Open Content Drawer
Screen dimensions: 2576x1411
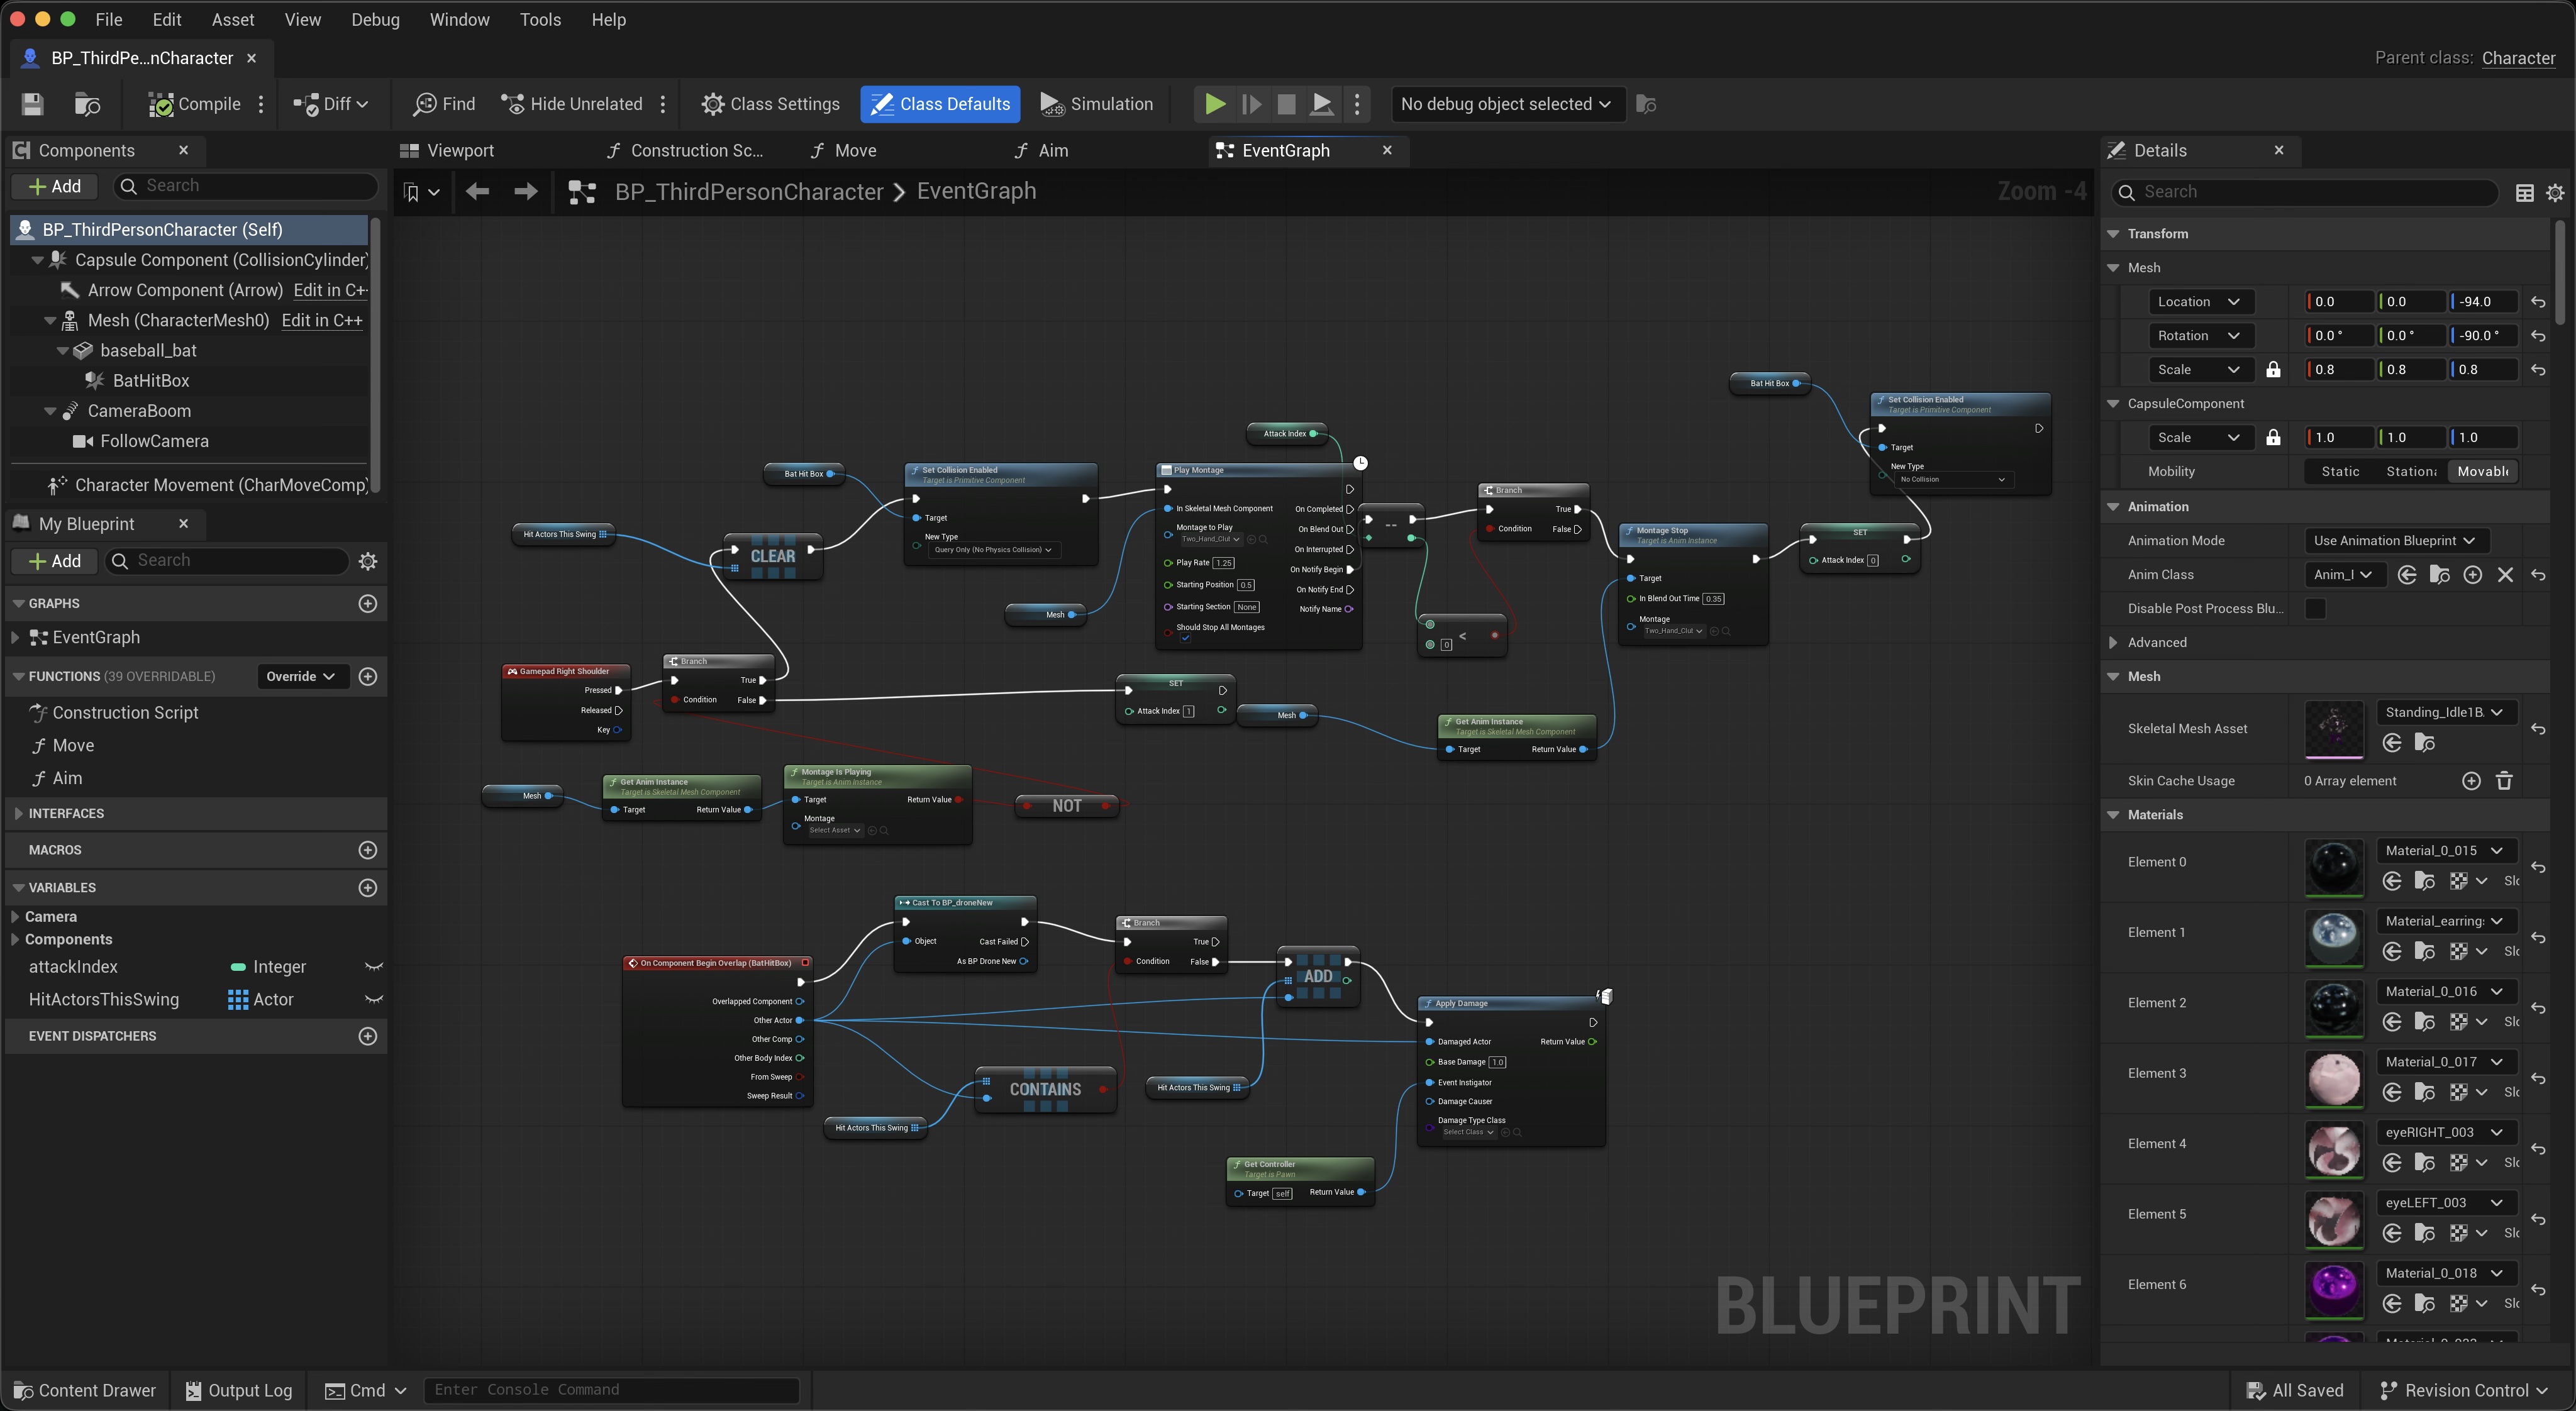coord(85,1390)
